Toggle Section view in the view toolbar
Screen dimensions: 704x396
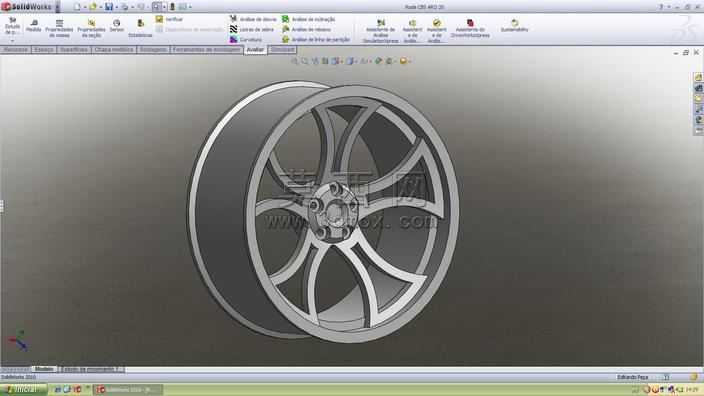[325, 61]
